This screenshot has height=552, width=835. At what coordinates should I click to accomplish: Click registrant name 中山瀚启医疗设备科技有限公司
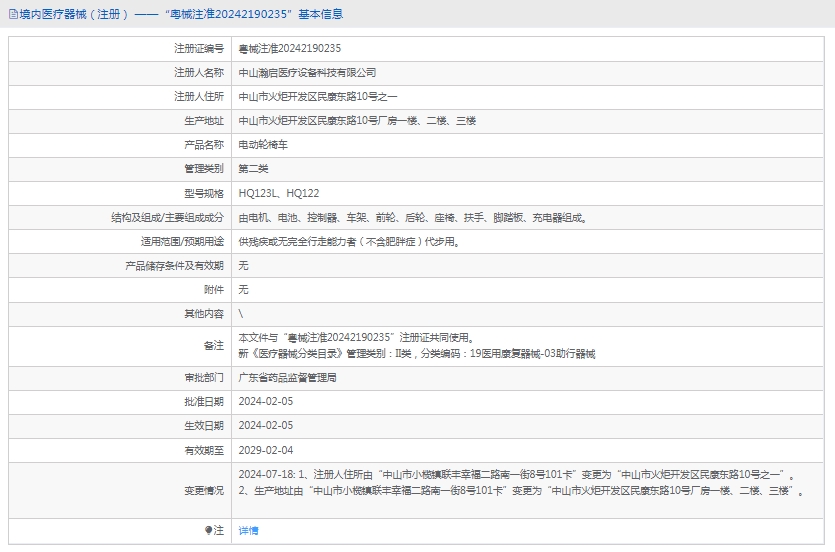click(x=307, y=72)
